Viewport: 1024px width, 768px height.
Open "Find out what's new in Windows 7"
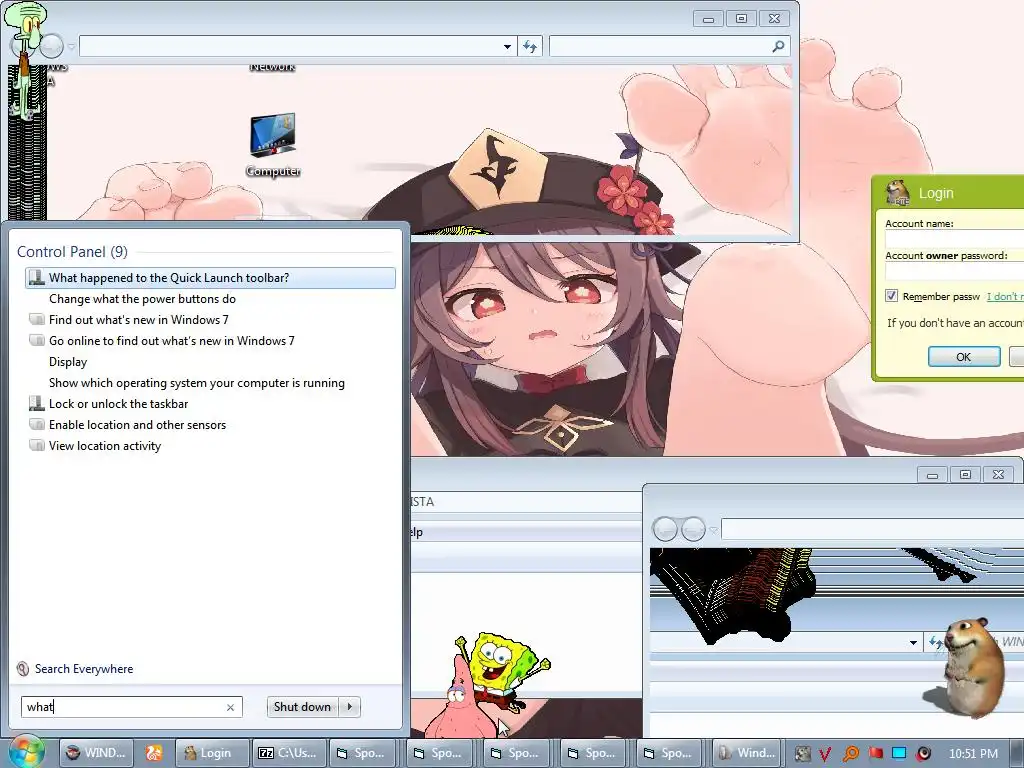[x=138, y=319]
